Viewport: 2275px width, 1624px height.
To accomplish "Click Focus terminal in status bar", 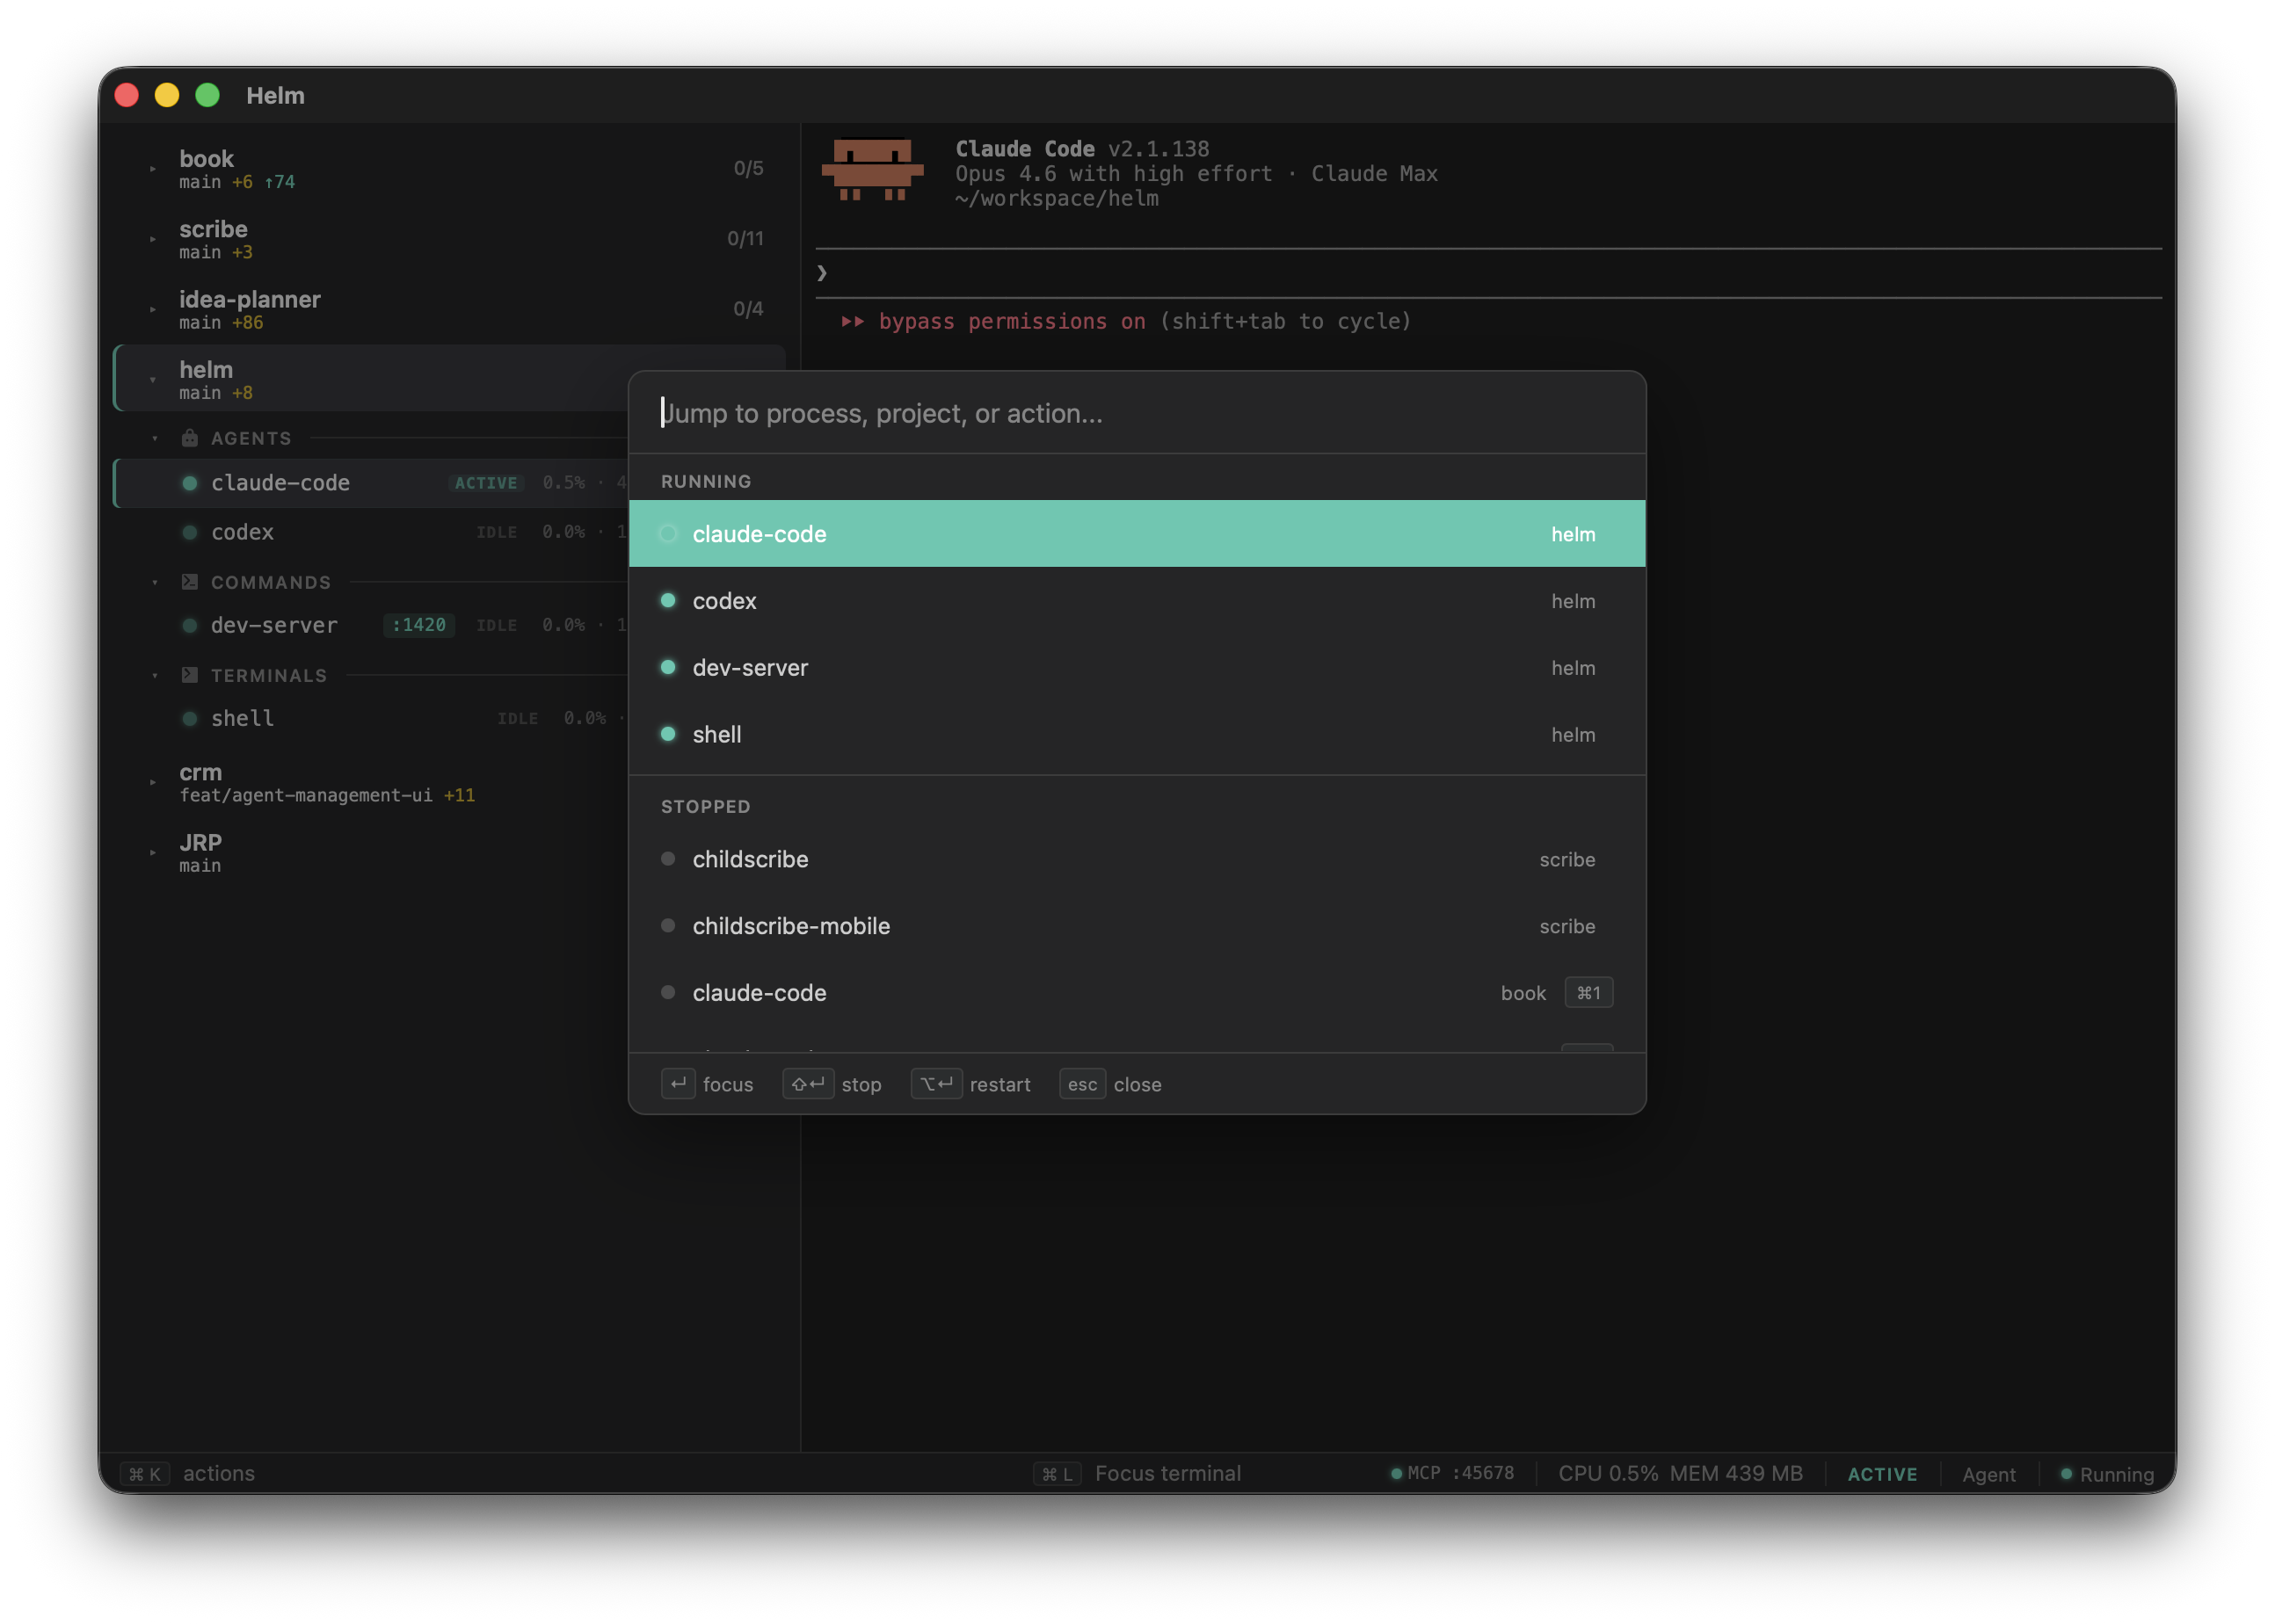I will [1168, 1473].
